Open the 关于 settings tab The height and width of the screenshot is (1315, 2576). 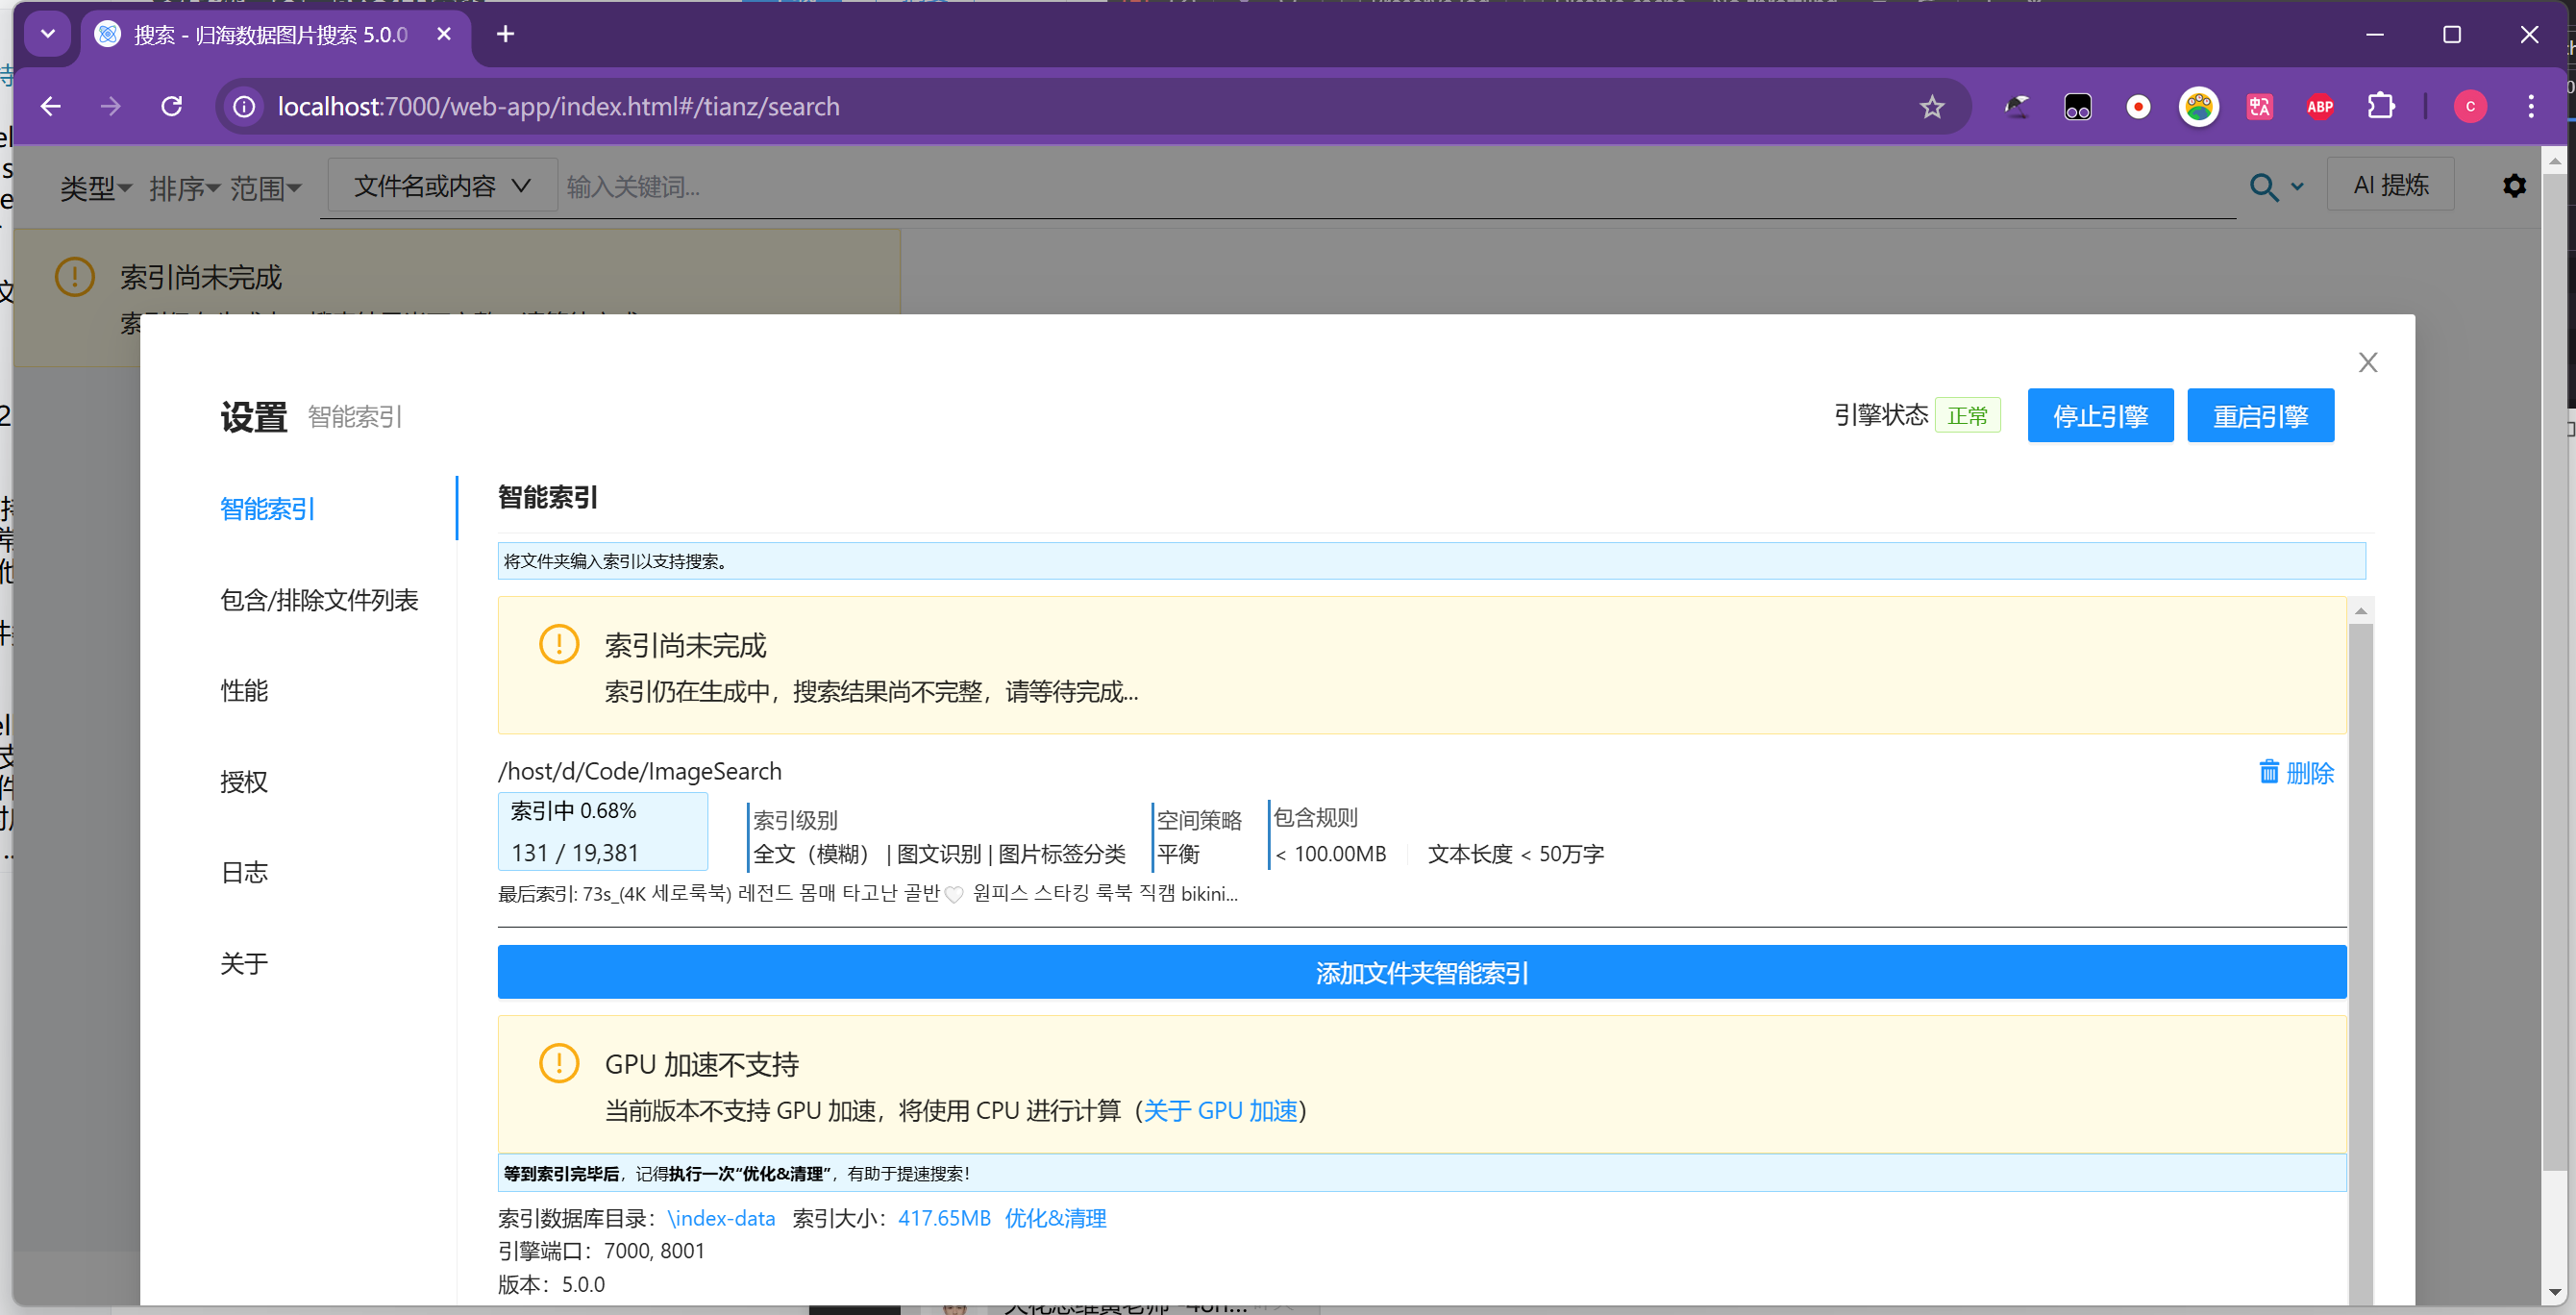point(244,964)
